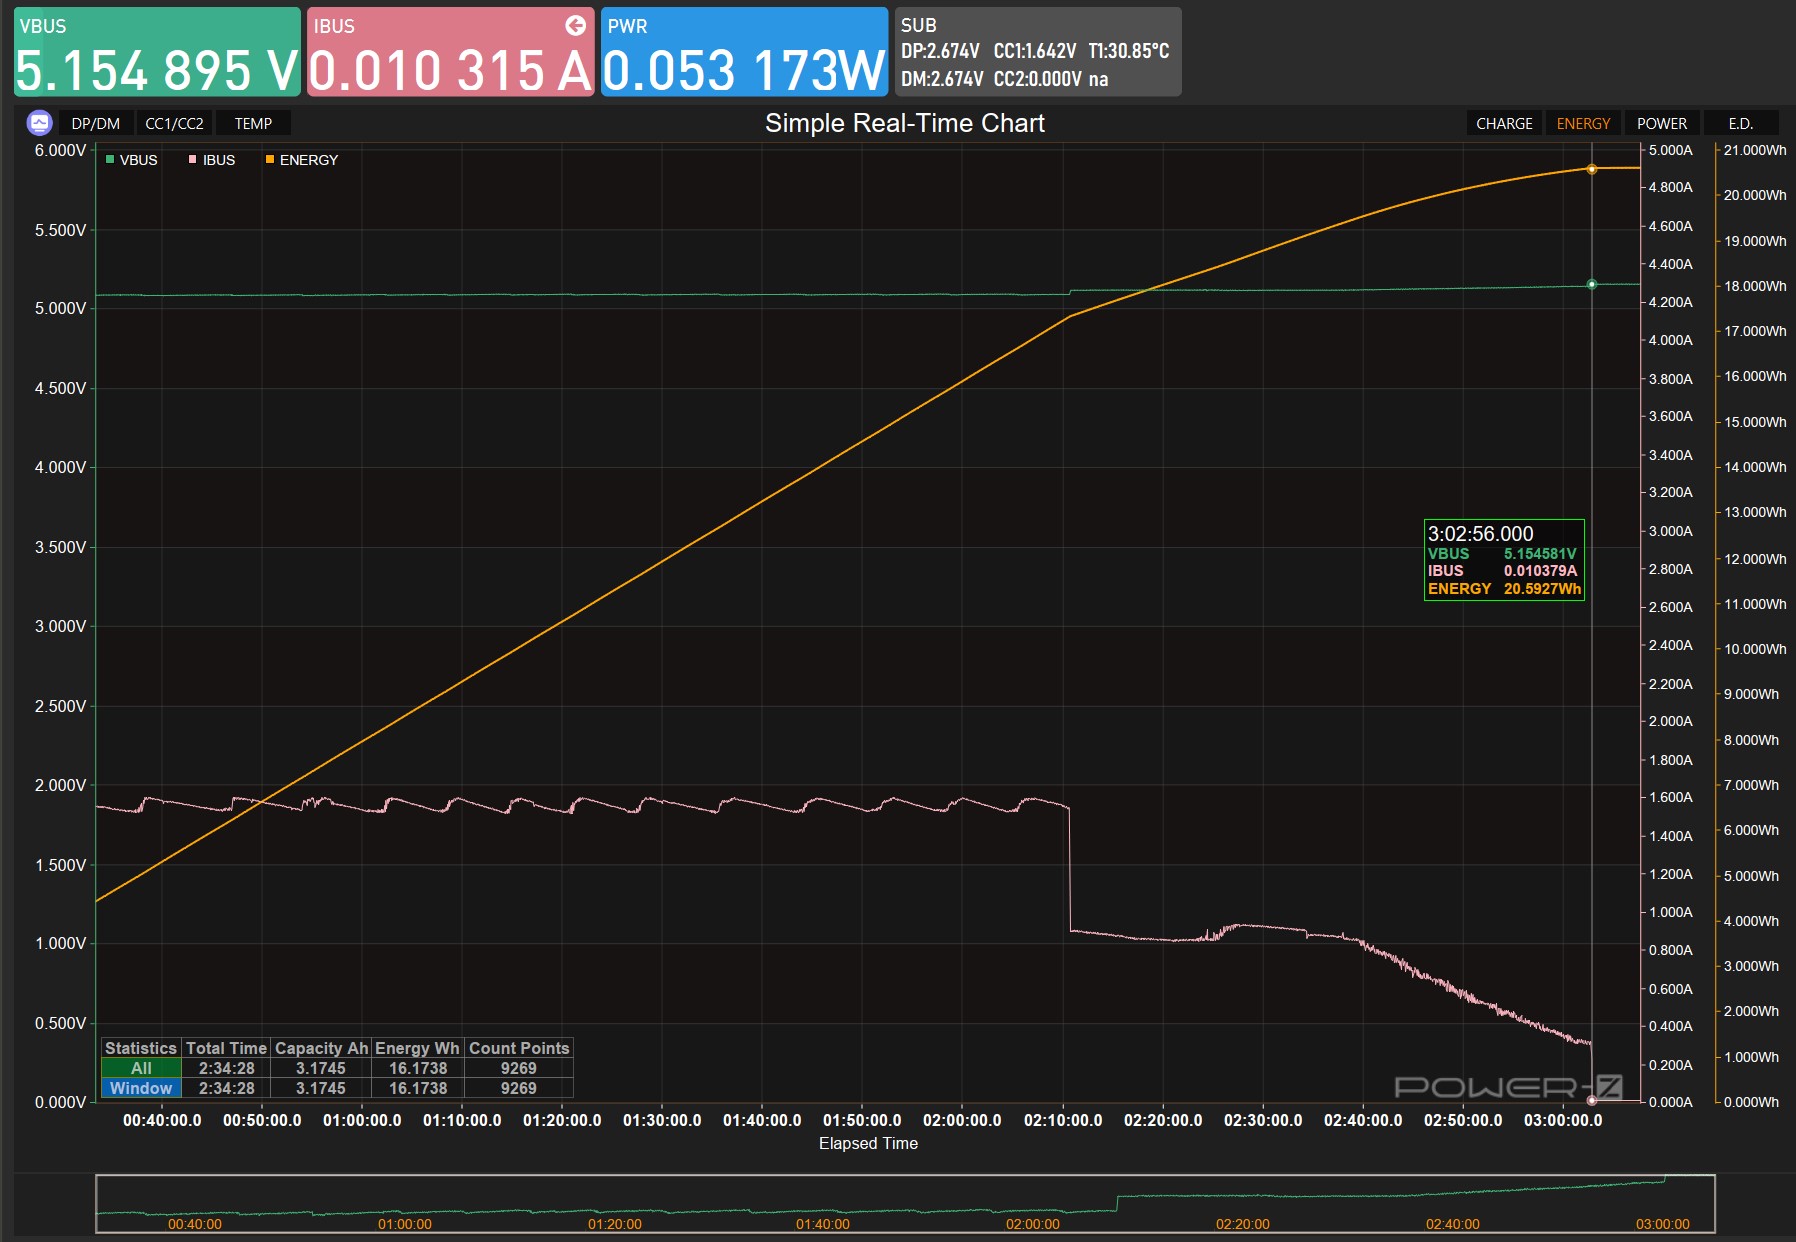1796x1242 pixels.
Task: Click the 03:00:00.0 time axis tick label
Action: pyautogui.click(x=1563, y=1120)
